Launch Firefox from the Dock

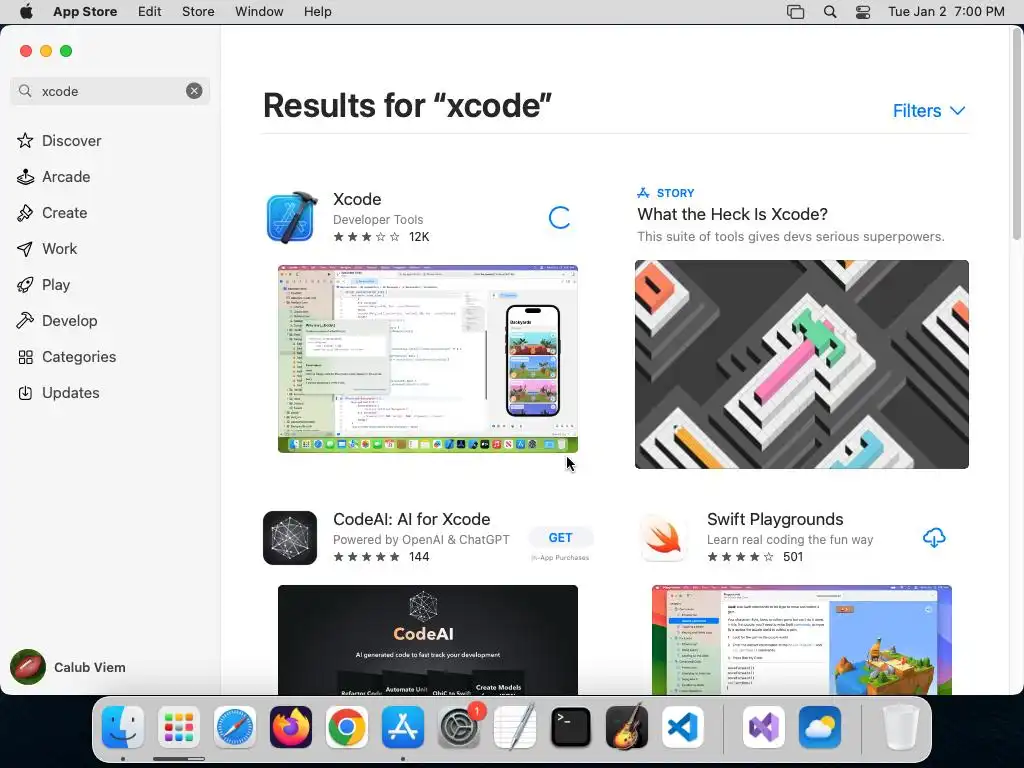291,727
